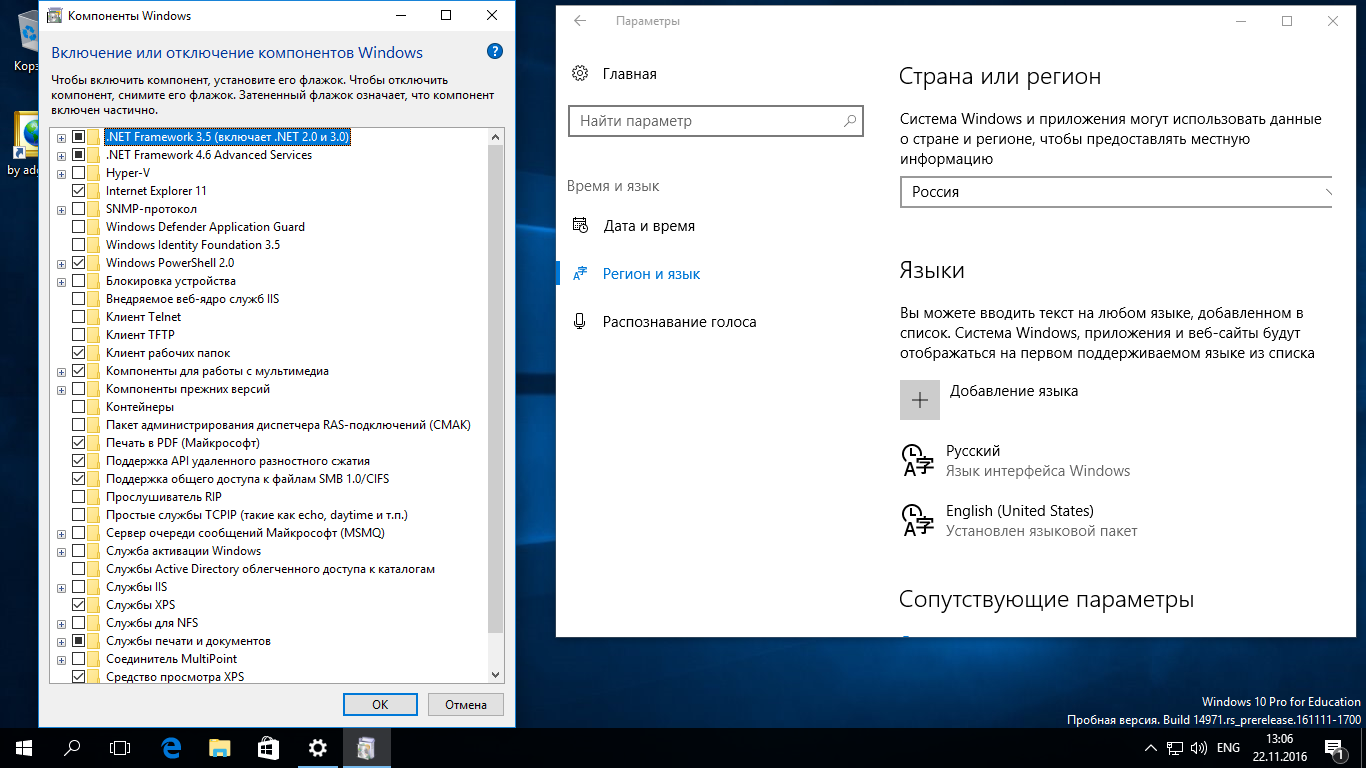This screenshot has height=768, width=1366.
Task: Click Windows Features taskbar icon
Action: click(x=367, y=747)
